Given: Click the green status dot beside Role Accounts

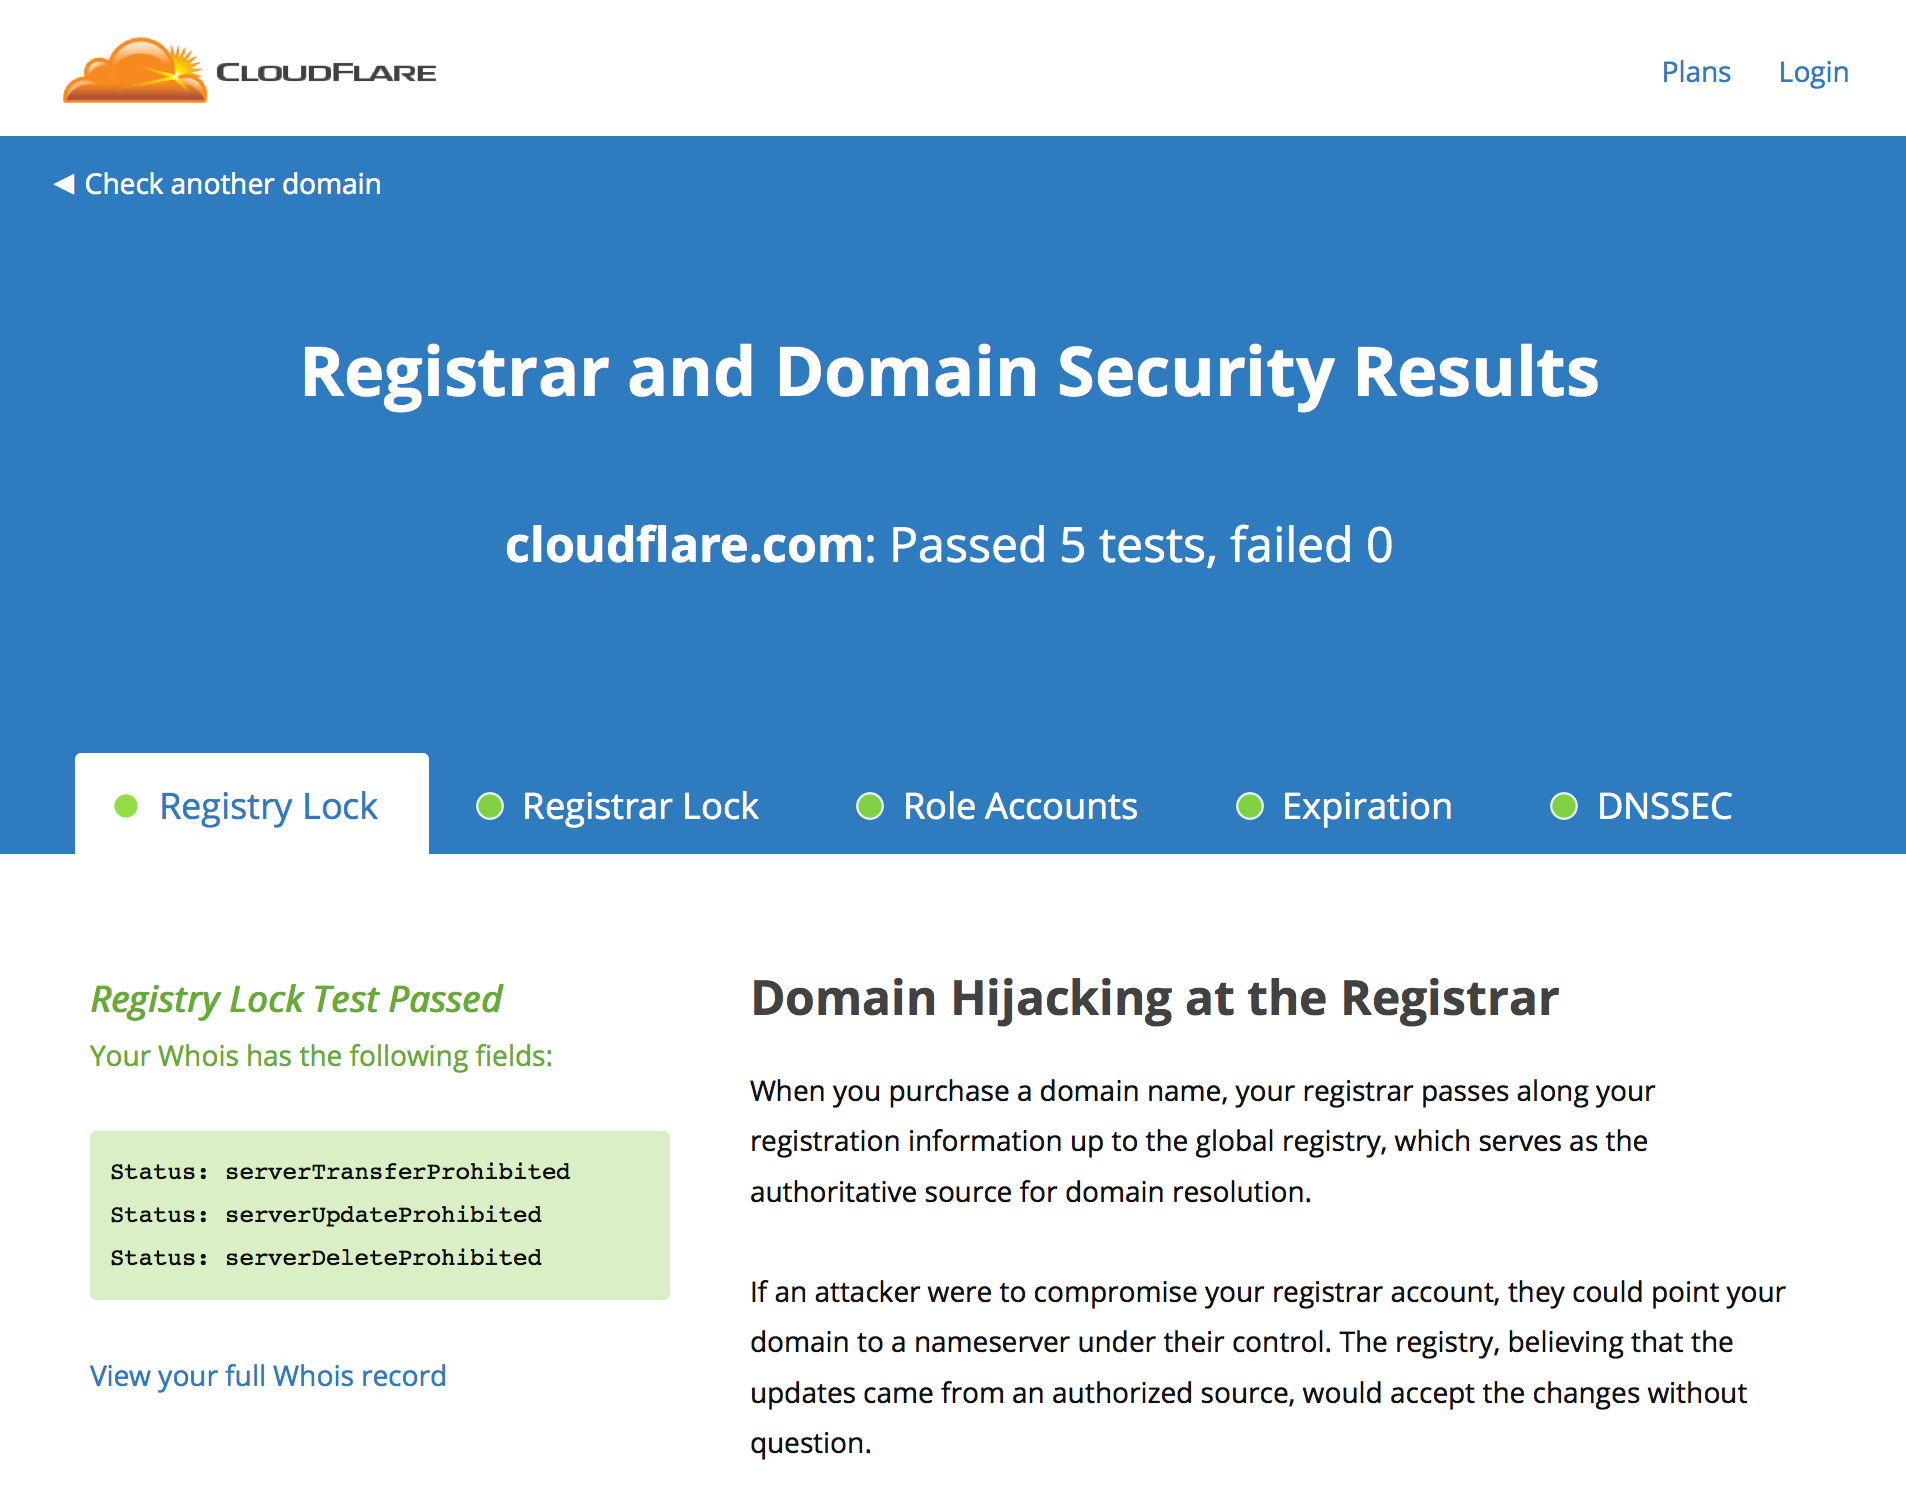Looking at the screenshot, I should [870, 806].
